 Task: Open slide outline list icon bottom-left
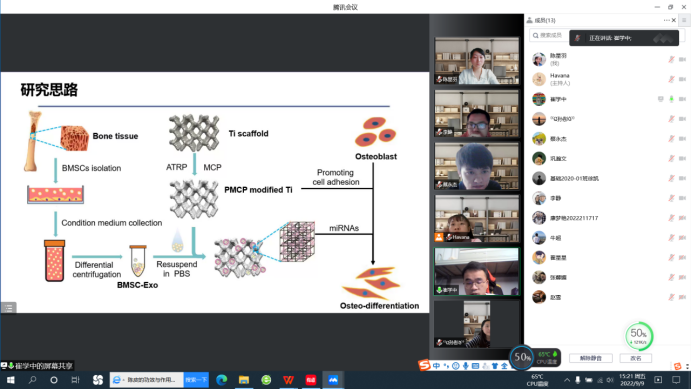pos(8,308)
